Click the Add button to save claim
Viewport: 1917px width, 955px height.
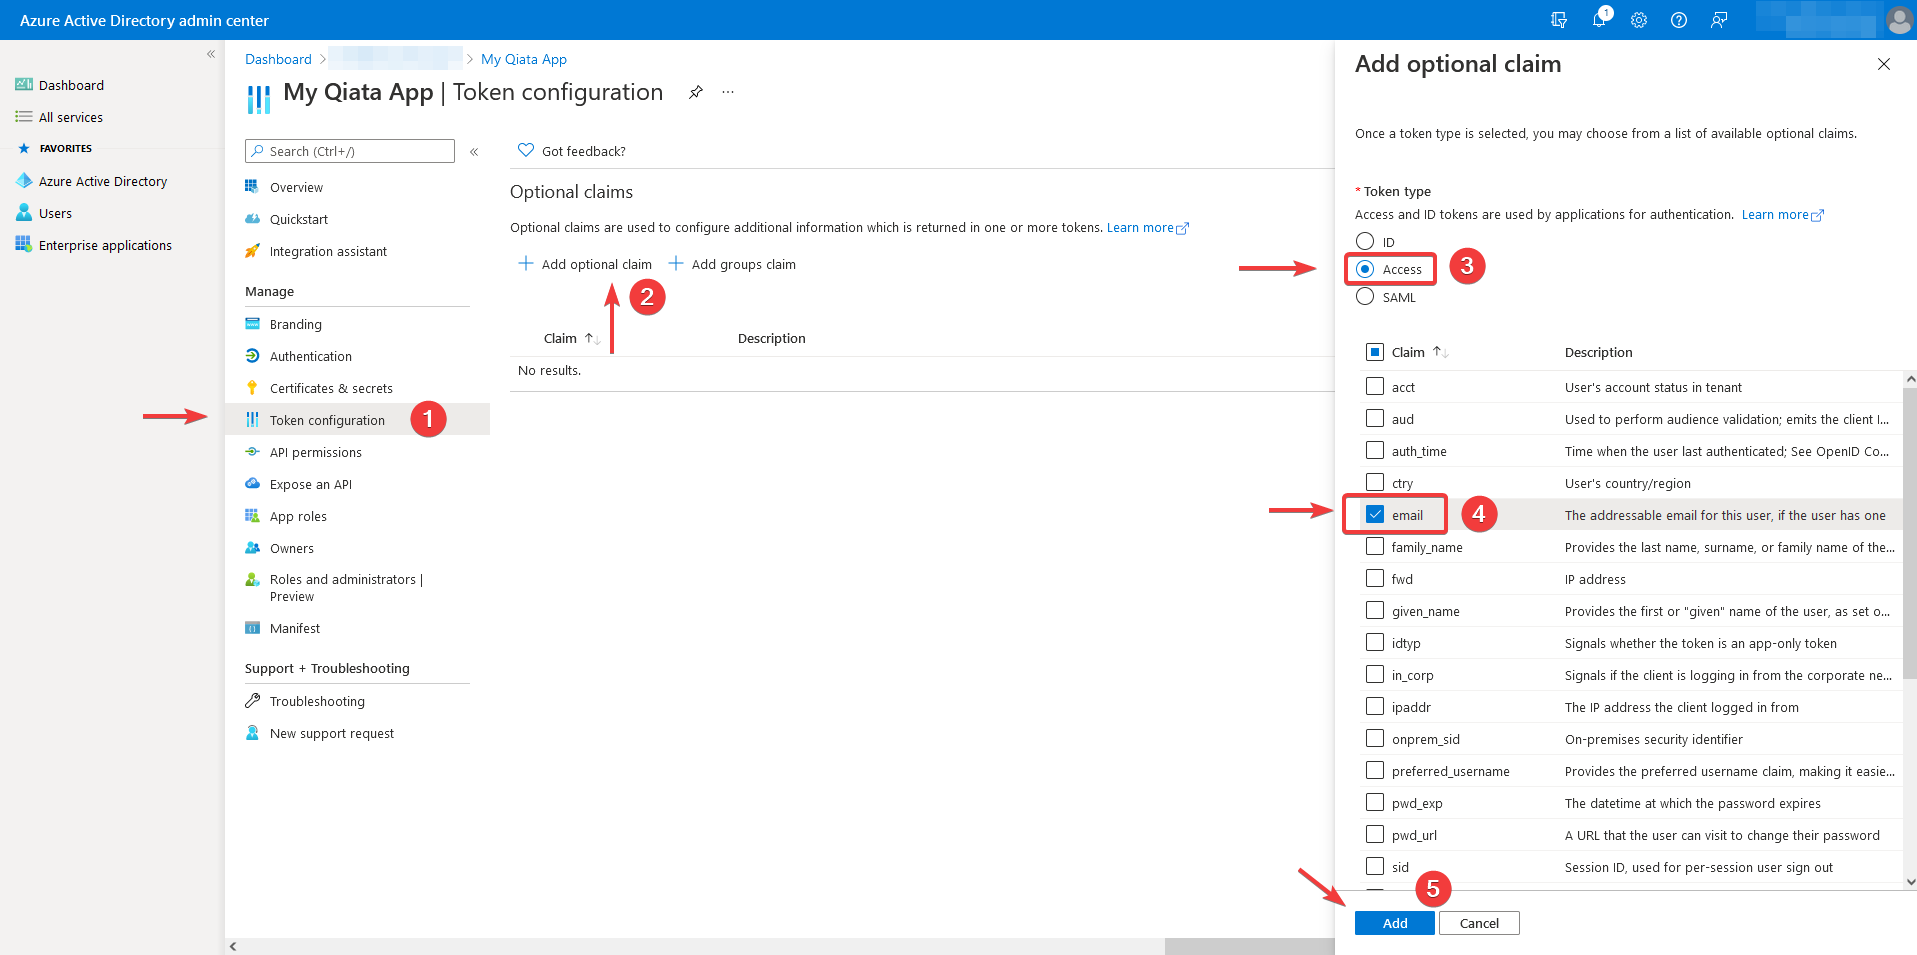tap(1394, 922)
